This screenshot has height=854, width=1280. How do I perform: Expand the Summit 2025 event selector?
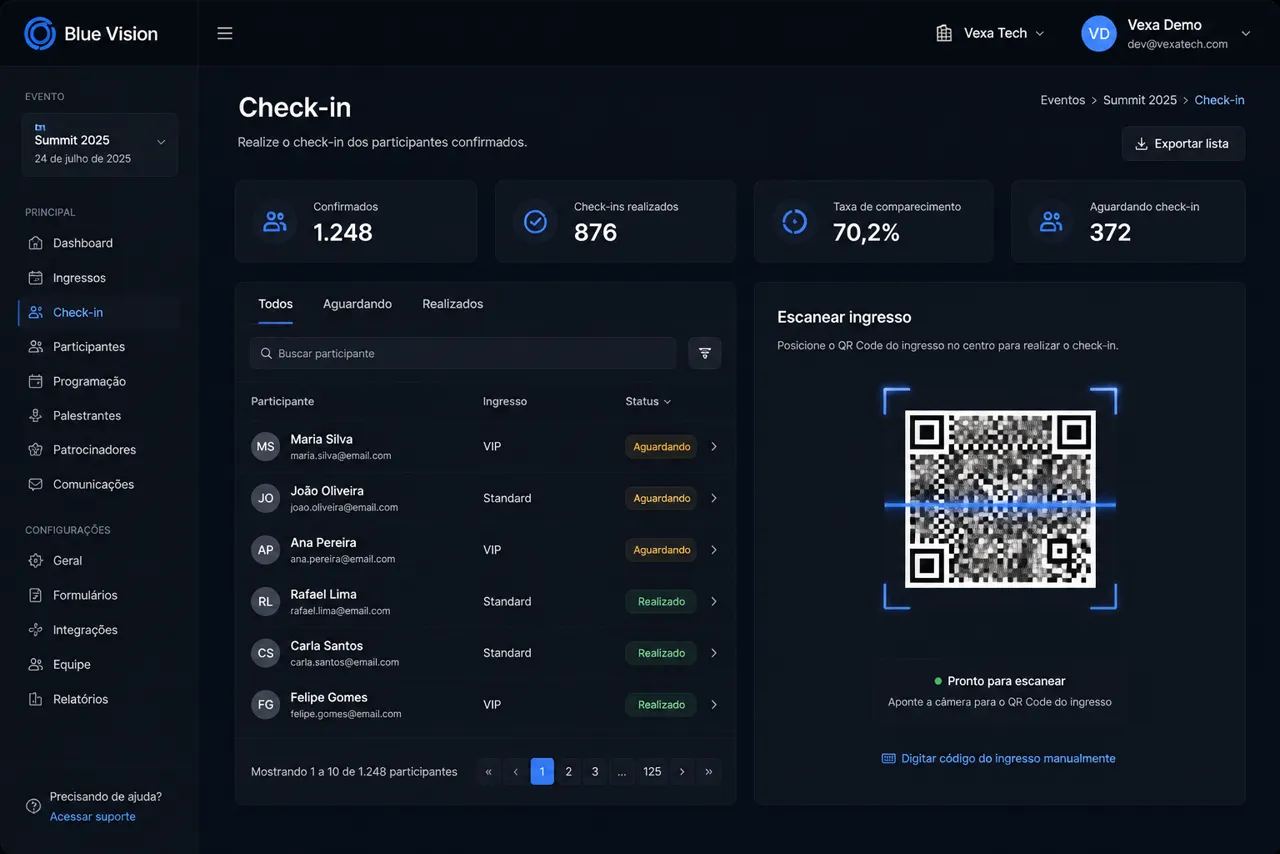100,145
